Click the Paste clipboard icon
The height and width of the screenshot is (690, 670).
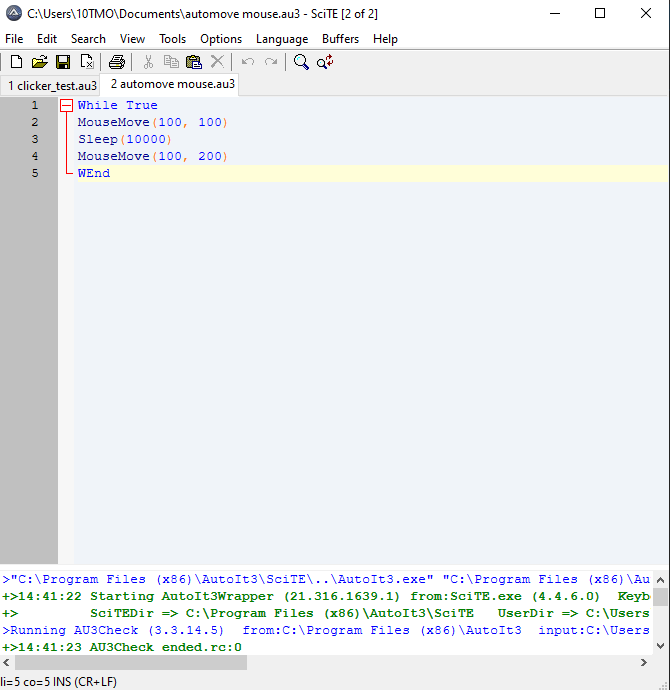point(194,62)
